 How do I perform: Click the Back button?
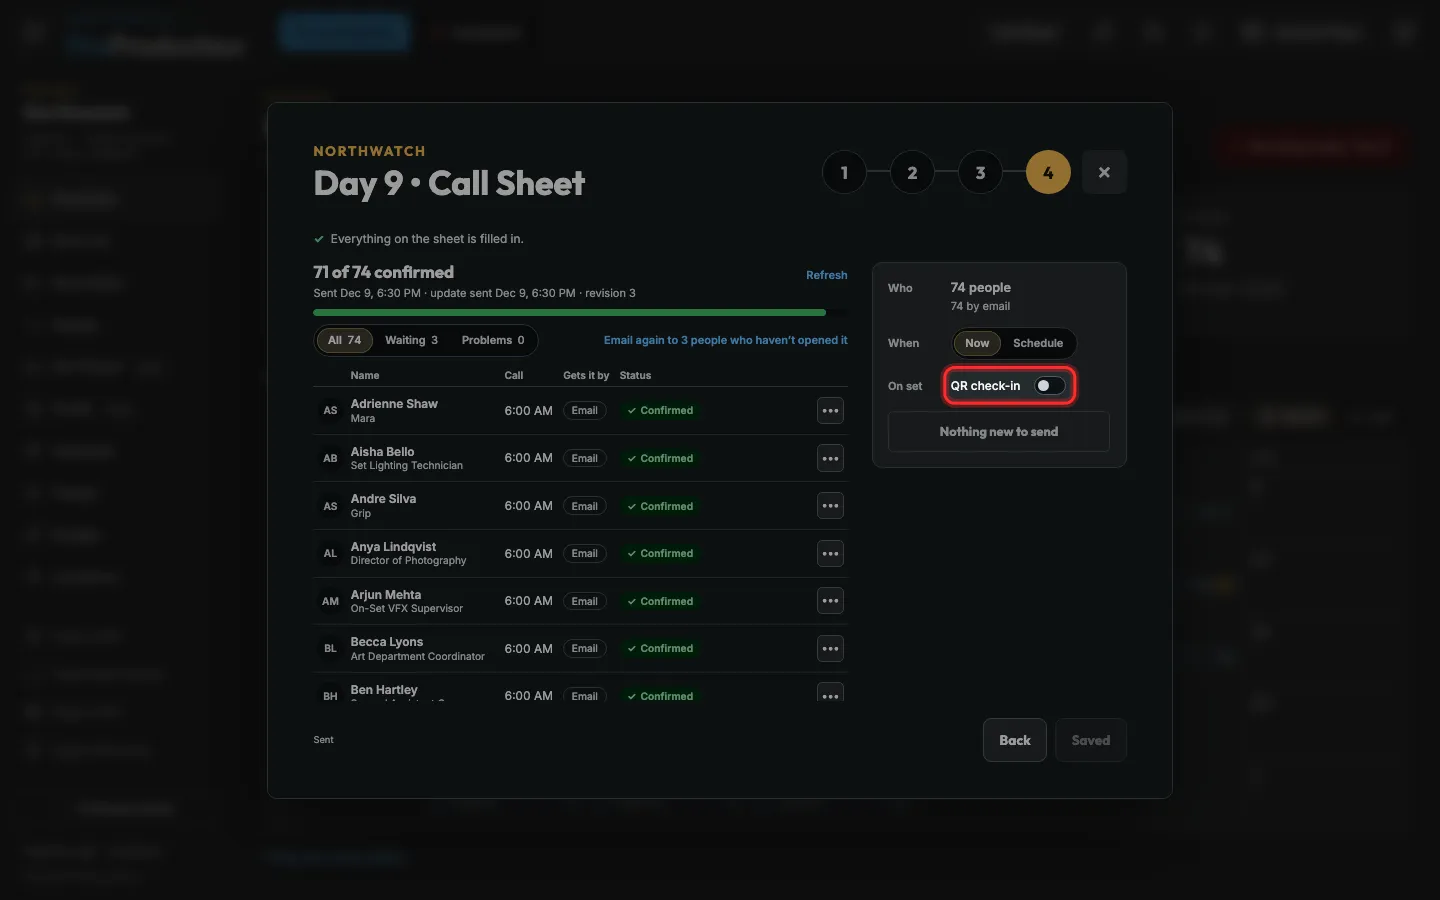click(1014, 741)
